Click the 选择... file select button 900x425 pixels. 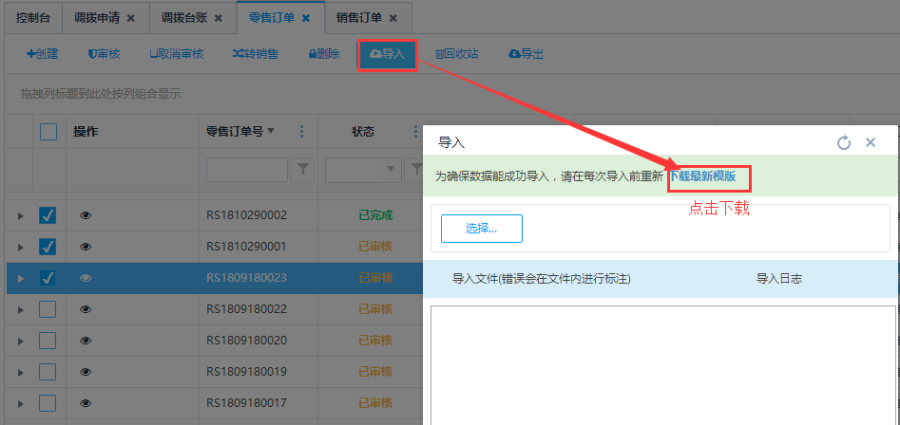(x=481, y=228)
